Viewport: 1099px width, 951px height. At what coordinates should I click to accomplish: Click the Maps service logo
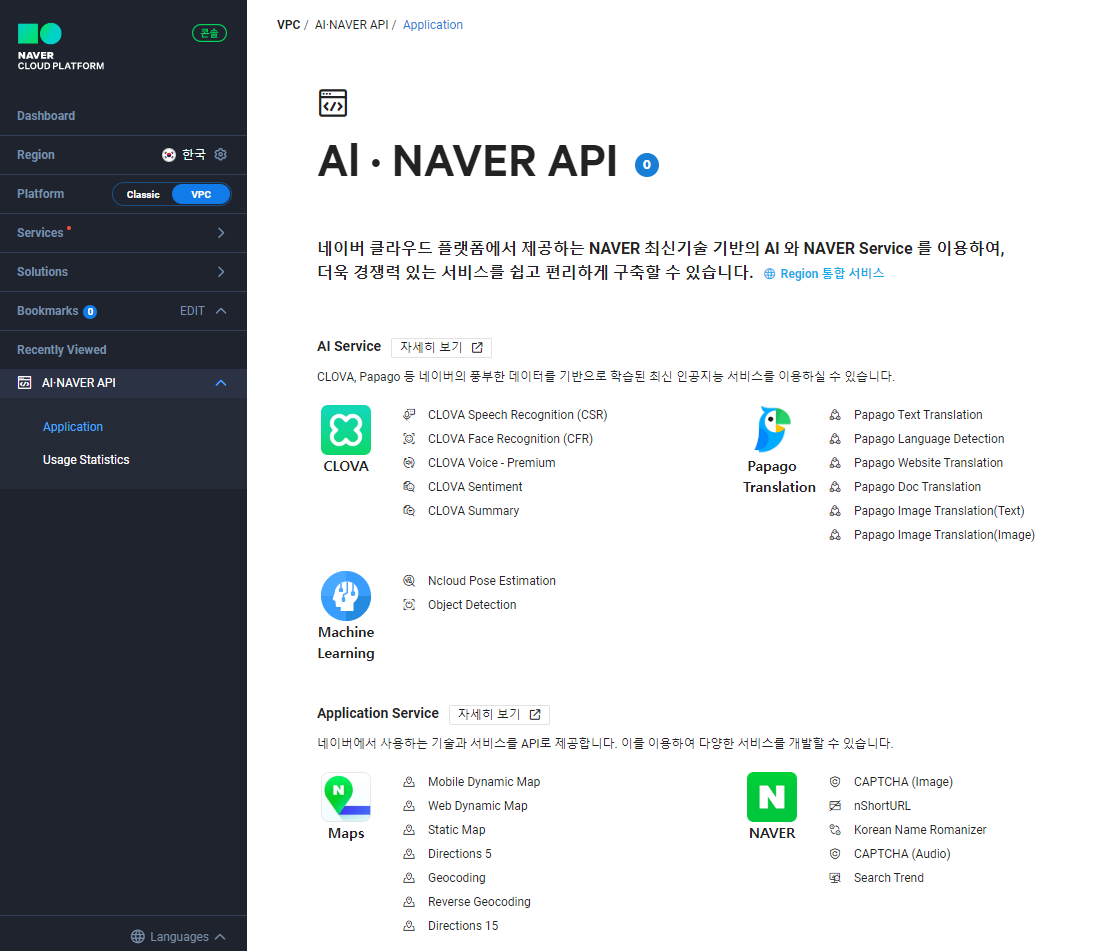click(x=346, y=797)
